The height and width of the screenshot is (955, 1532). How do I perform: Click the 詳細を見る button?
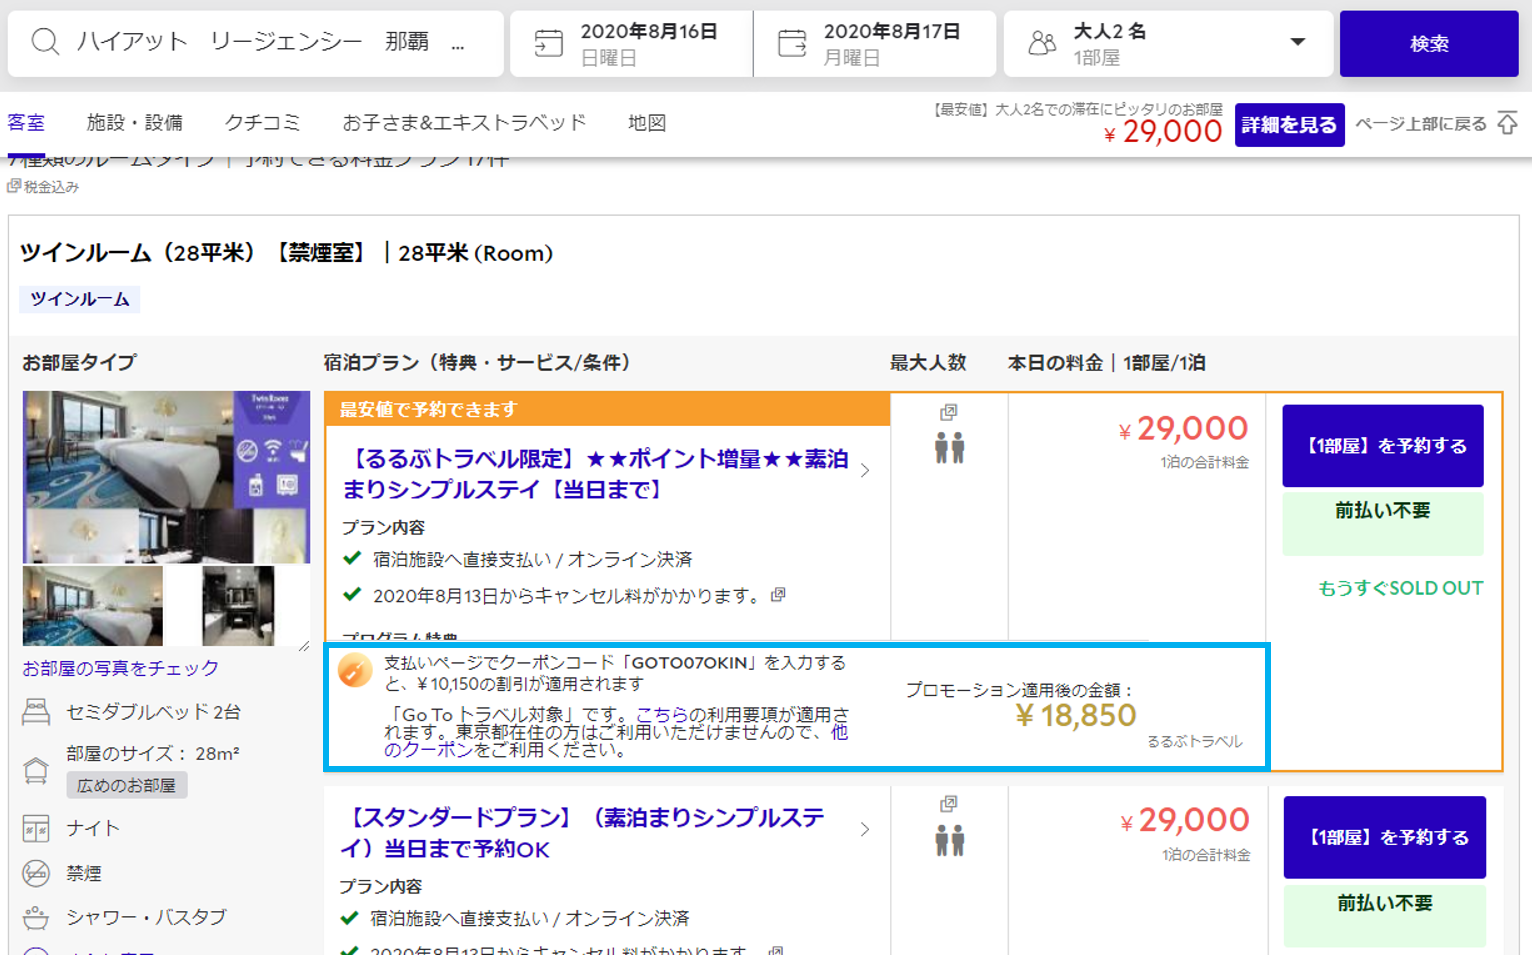coord(1288,125)
